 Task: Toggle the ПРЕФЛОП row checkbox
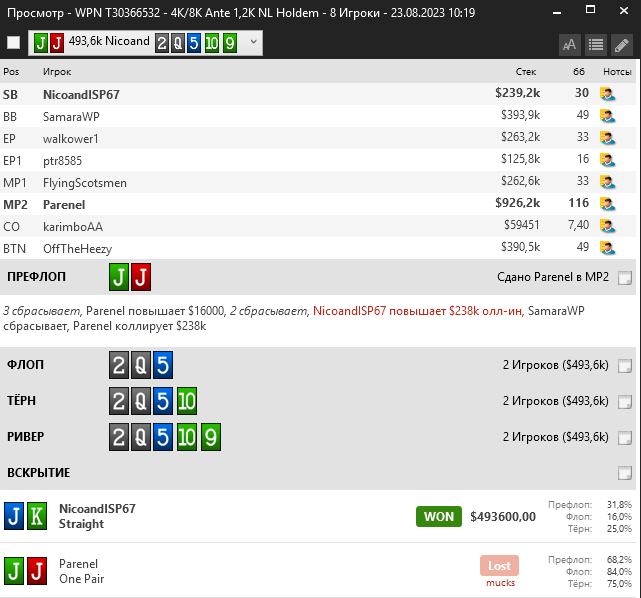625,278
